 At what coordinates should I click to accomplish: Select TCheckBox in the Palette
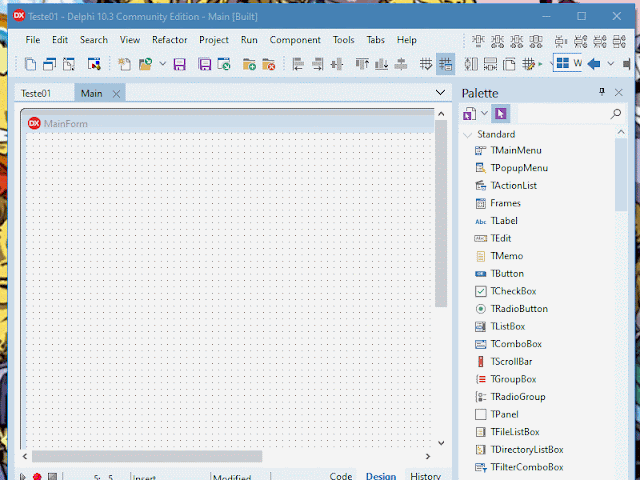pyautogui.click(x=513, y=291)
